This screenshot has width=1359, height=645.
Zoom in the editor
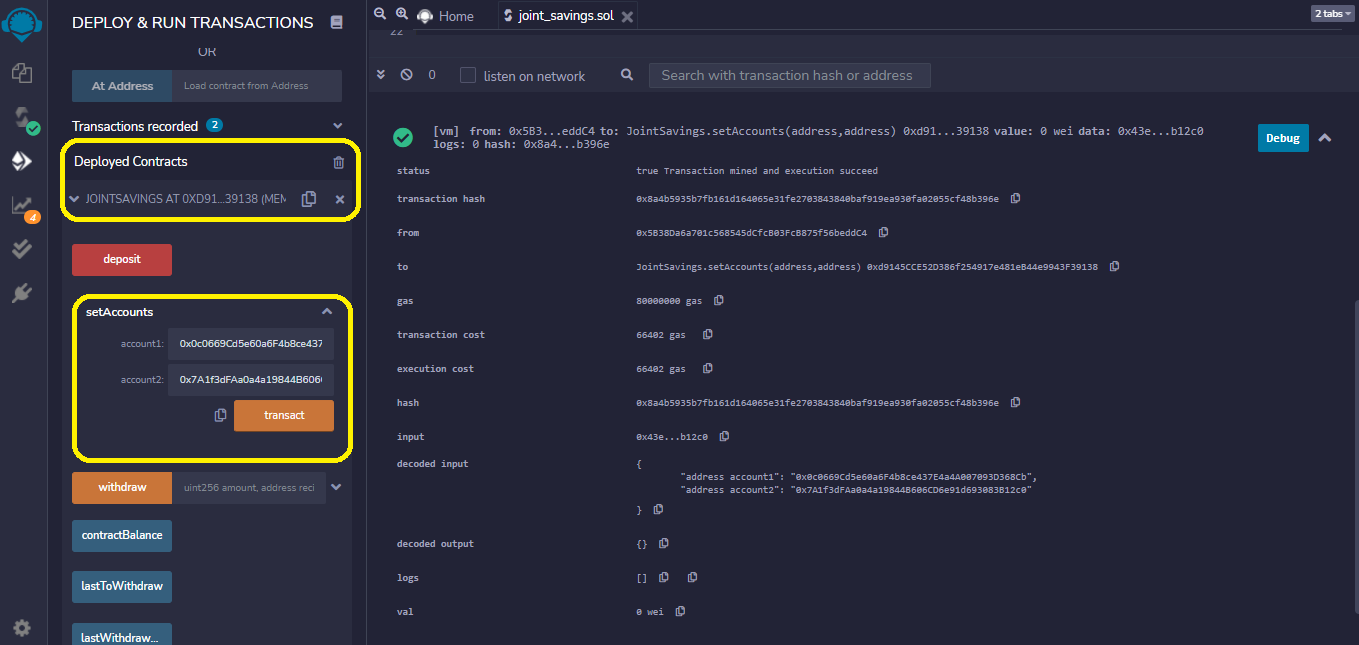point(402,14)
